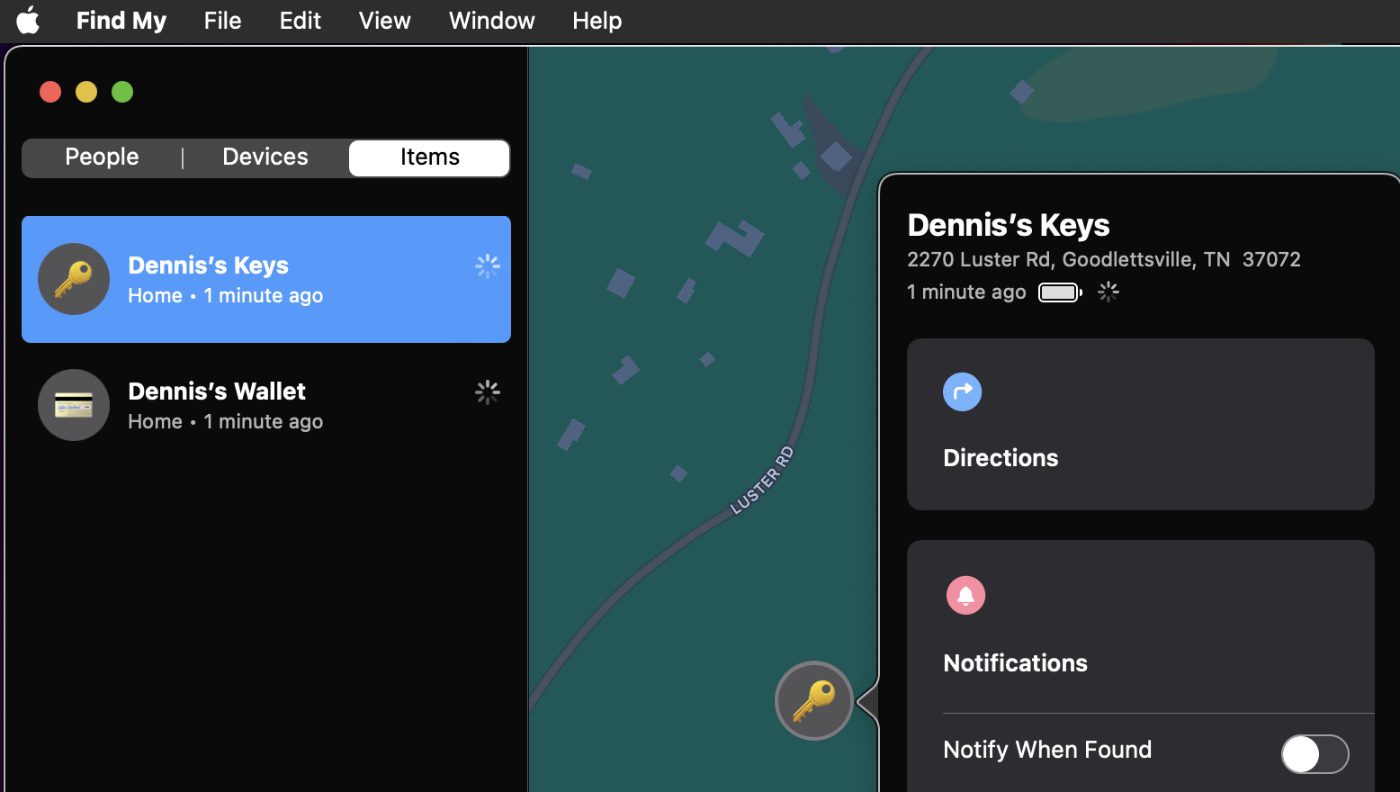1400x792 pixels.
Task: Switch to the Devices tab
Action: pyautogui.click(x=265, y=157)
